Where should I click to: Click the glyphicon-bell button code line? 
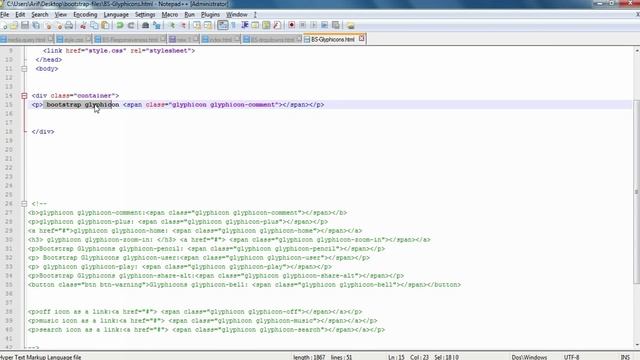244,285
